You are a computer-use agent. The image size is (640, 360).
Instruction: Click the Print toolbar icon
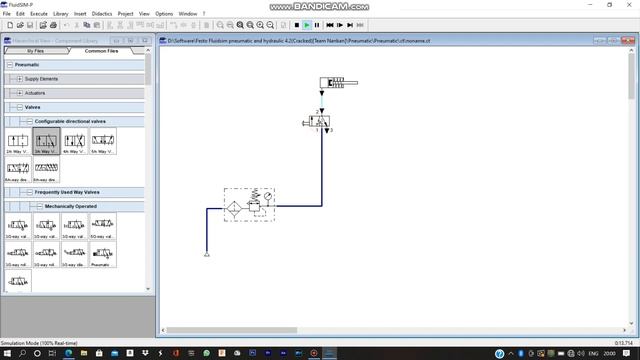click(53, 25)
